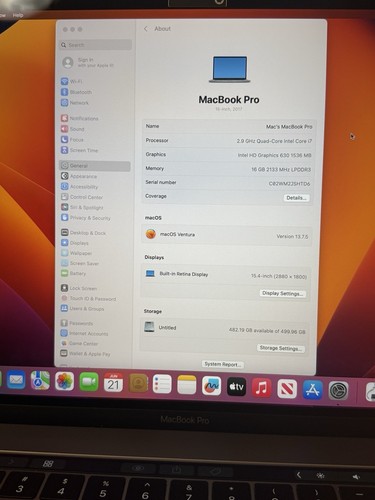Click the Version 13.7.5 text
375x500 pixels.
(292, 236)
